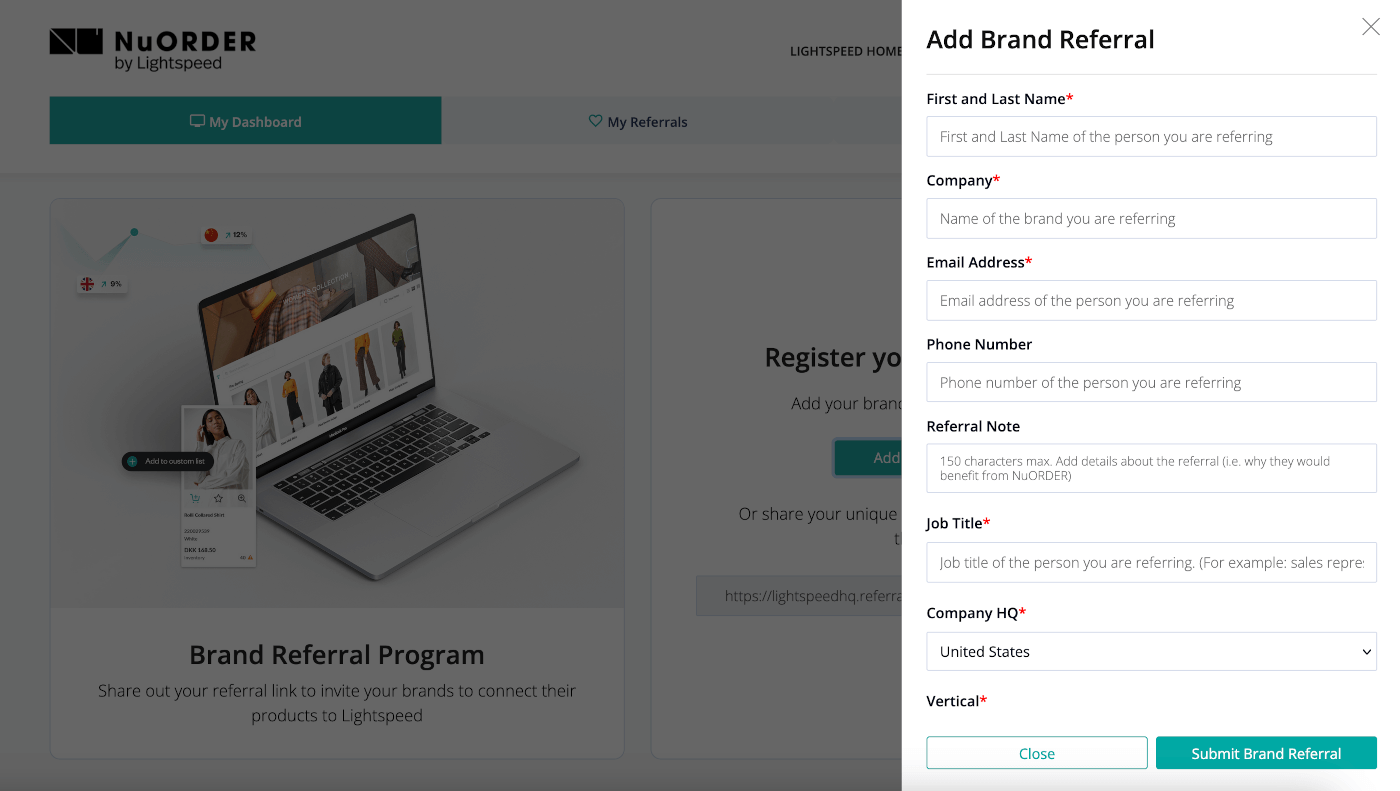Focus the Referral Note text area
Viewport: 1400px width, 791px height.
(1151, 468)
